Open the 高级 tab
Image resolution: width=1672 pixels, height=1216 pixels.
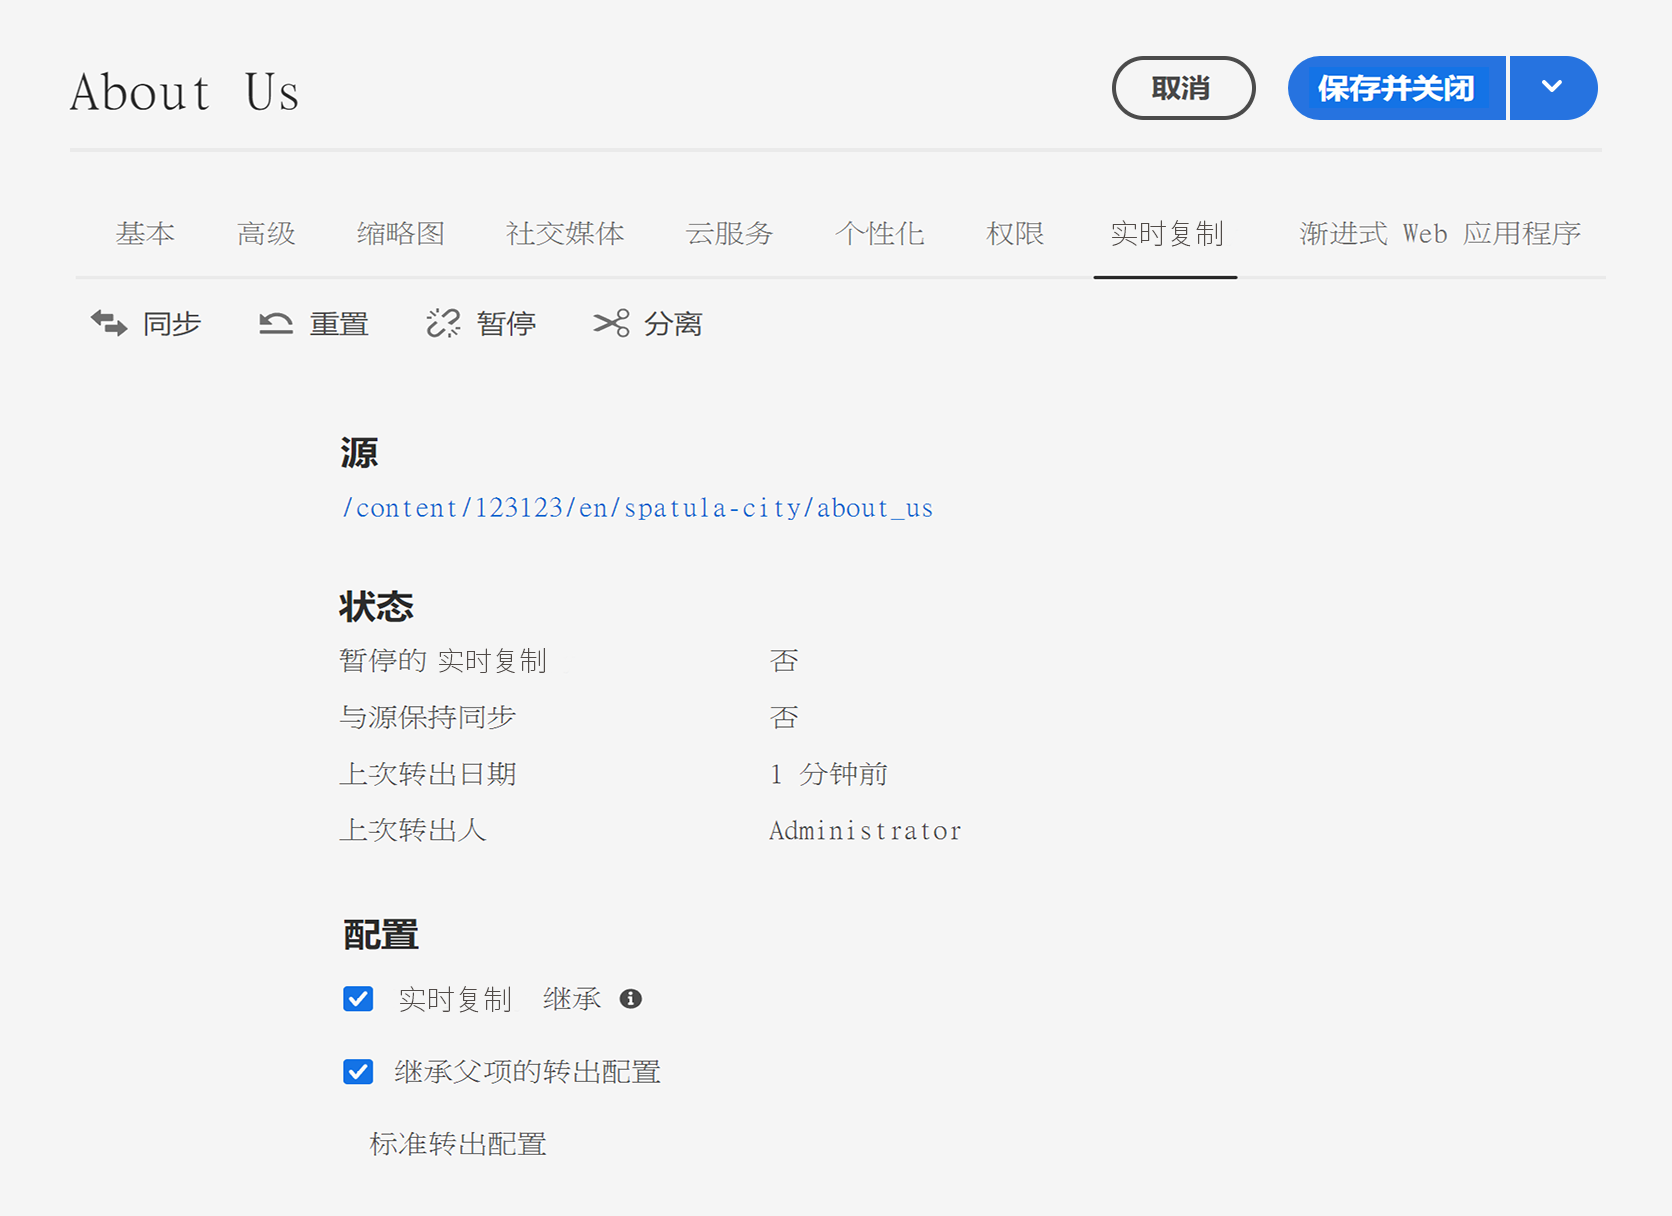point(267,234)
